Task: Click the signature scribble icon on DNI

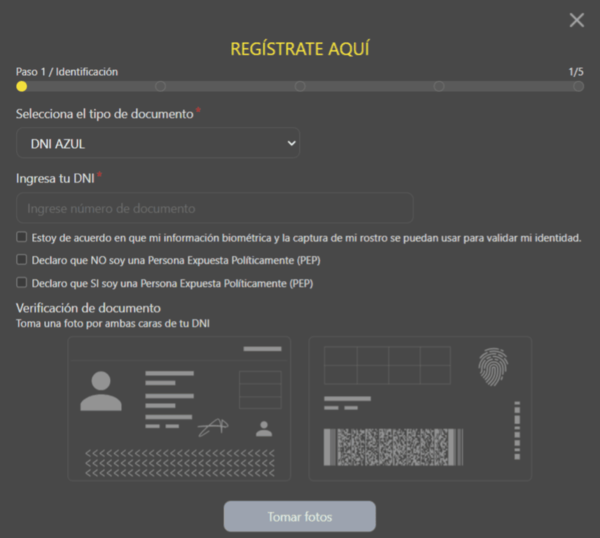Action: 211,428
